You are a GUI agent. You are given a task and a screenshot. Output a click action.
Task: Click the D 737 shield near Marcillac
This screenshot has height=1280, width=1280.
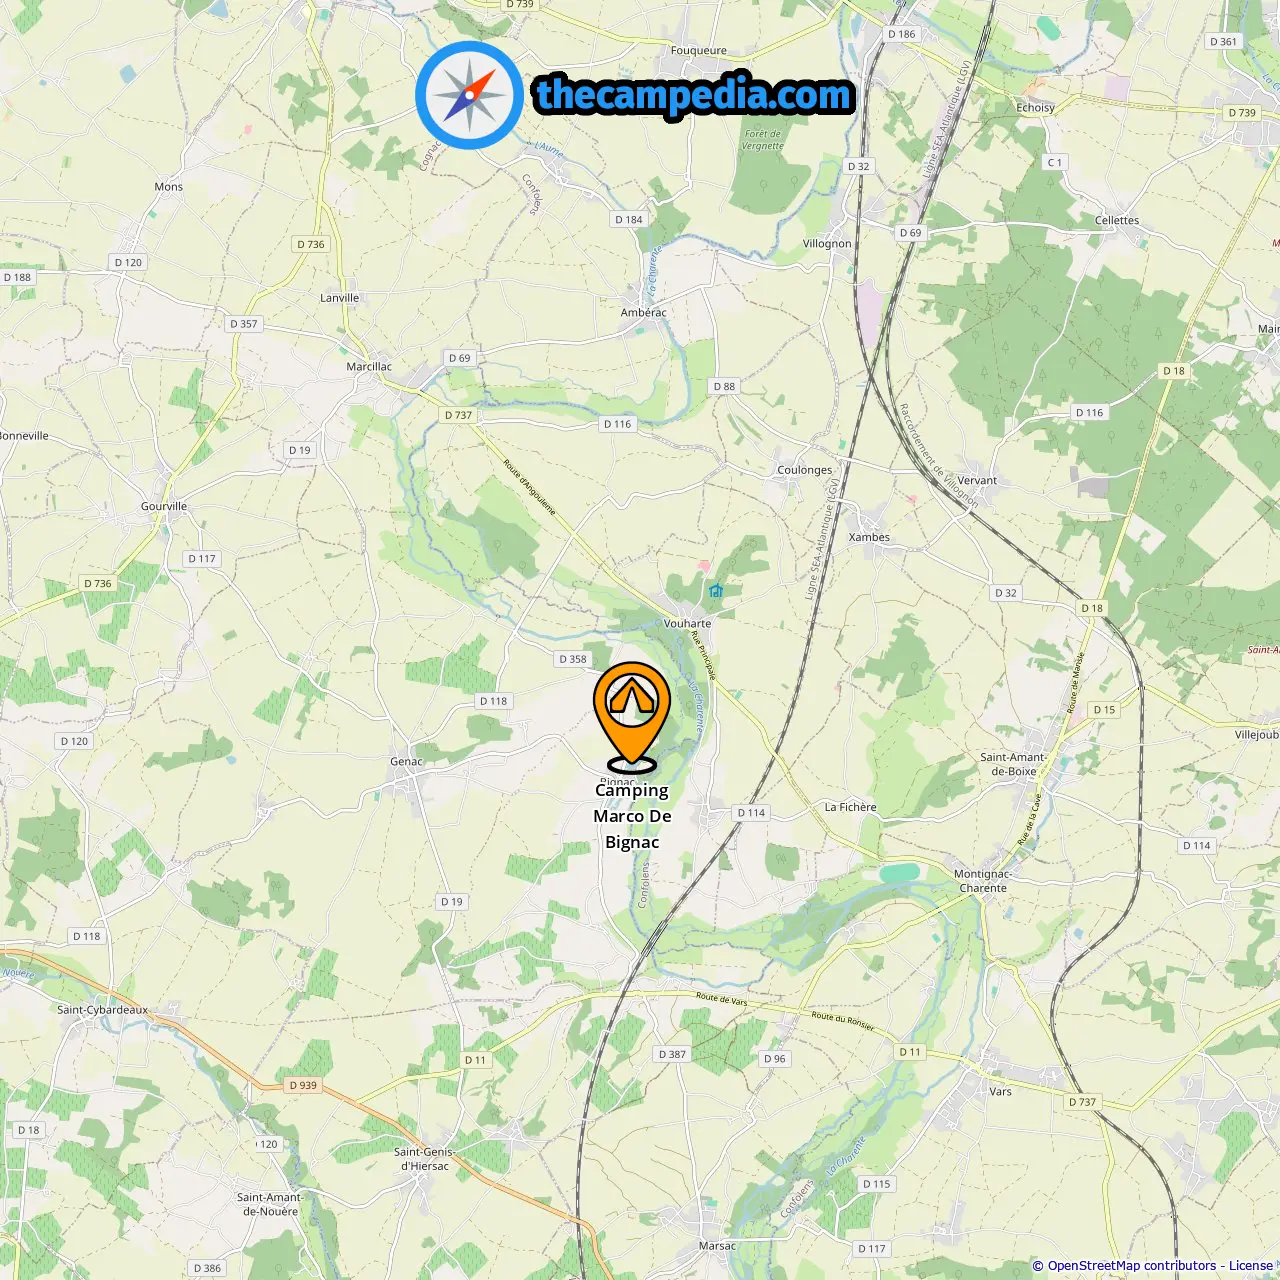pos(458,415)
